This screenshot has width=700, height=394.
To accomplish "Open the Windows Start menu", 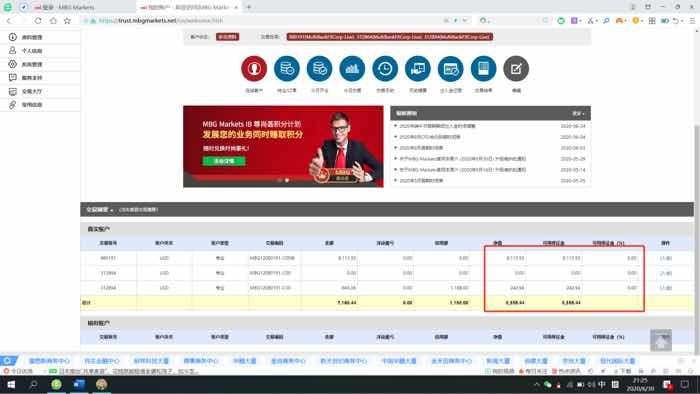I will point(11,384).
